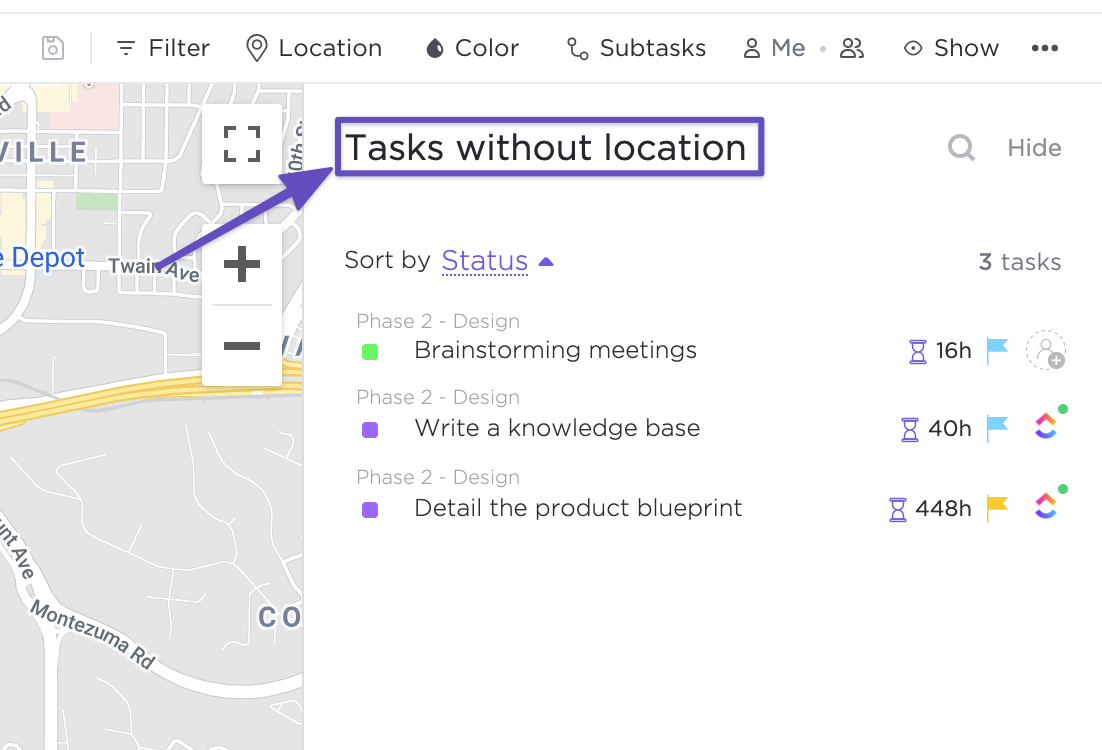
Task: Toggle the Me mode filter
Action: pyautogui.click(x=774, y=48)
